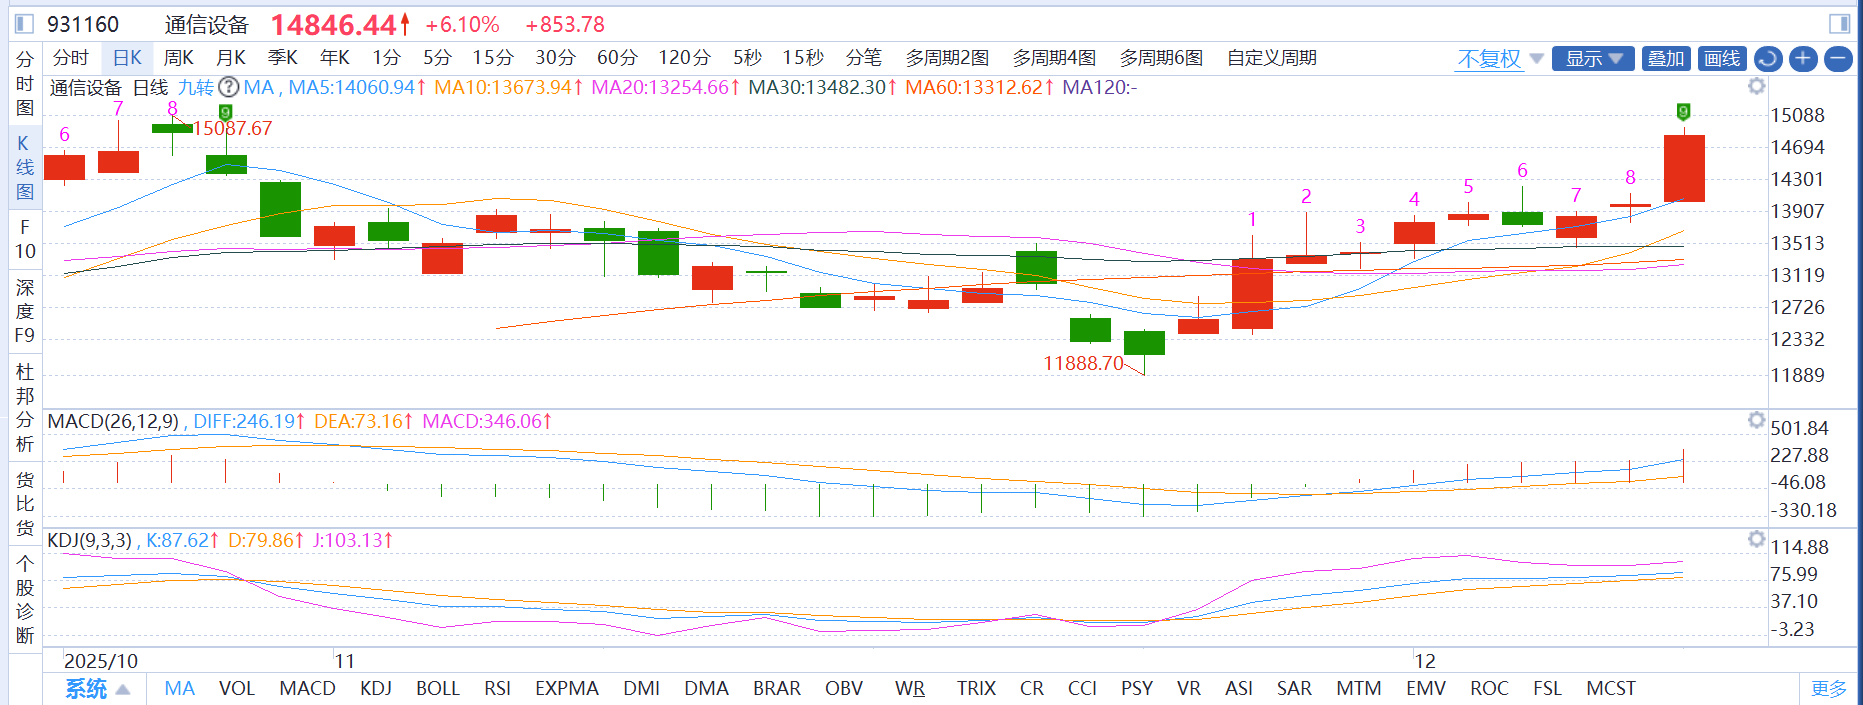Click 更多 to show more indicators
Viewport: 1863px width, 705px height.
point(1829,688)
